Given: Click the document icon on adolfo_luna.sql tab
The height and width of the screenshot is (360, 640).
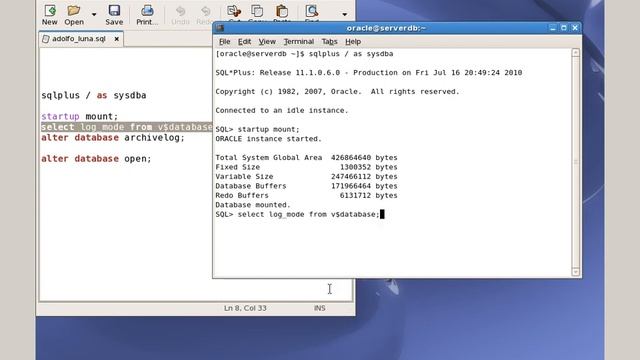Looking at the screenshot, I should pyautogui.click(x=46, y=39).
